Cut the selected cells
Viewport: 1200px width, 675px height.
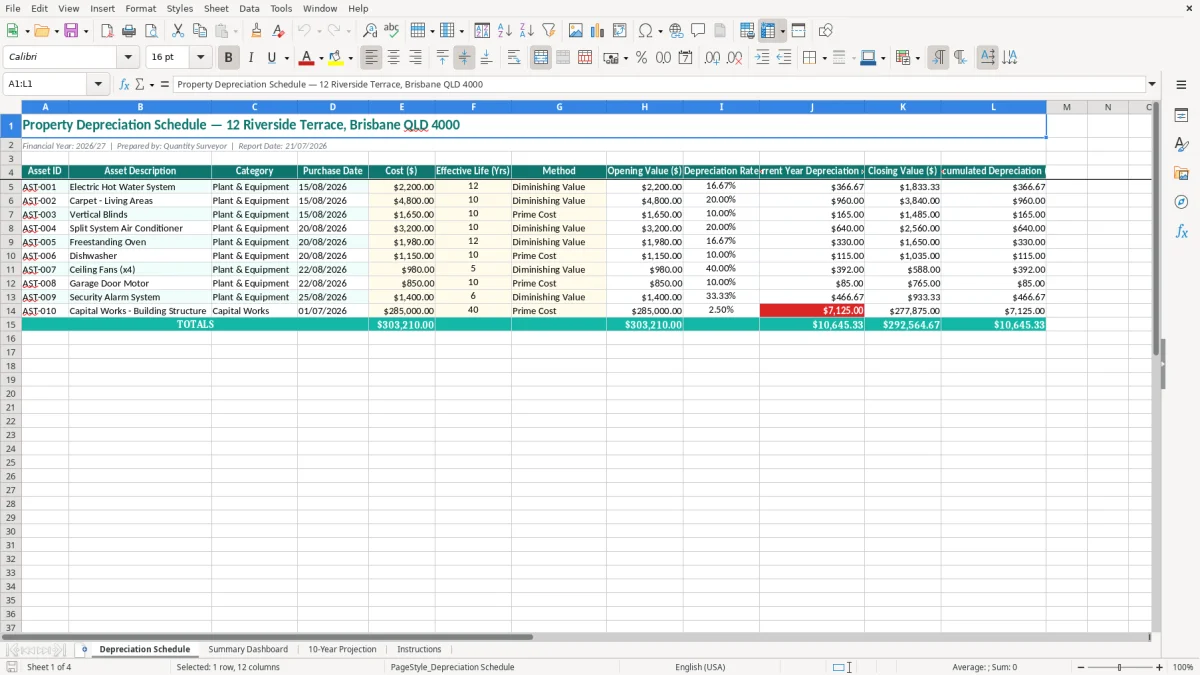(x=178, y=31)
